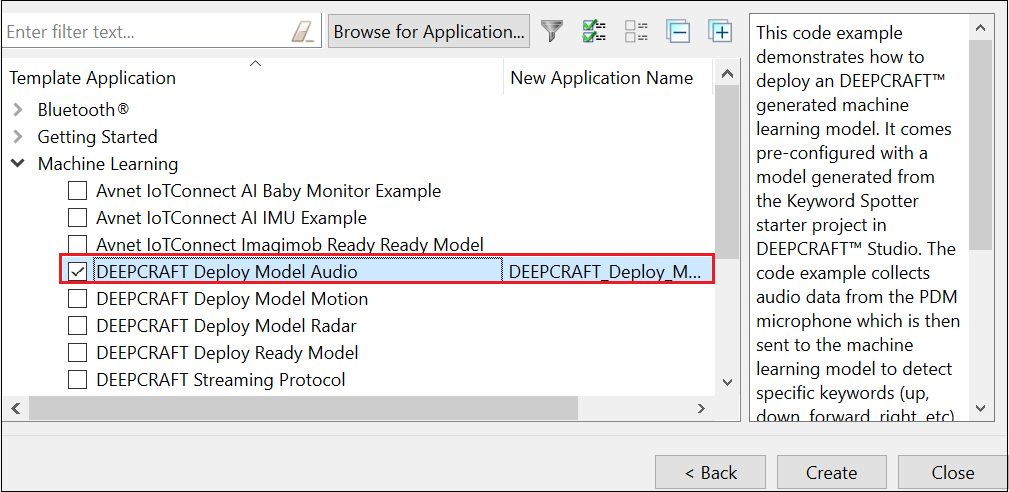This screenshot has height=492, width=1009.
Task: Select the Machine Learning tree label
Action: tap(108, 164)
